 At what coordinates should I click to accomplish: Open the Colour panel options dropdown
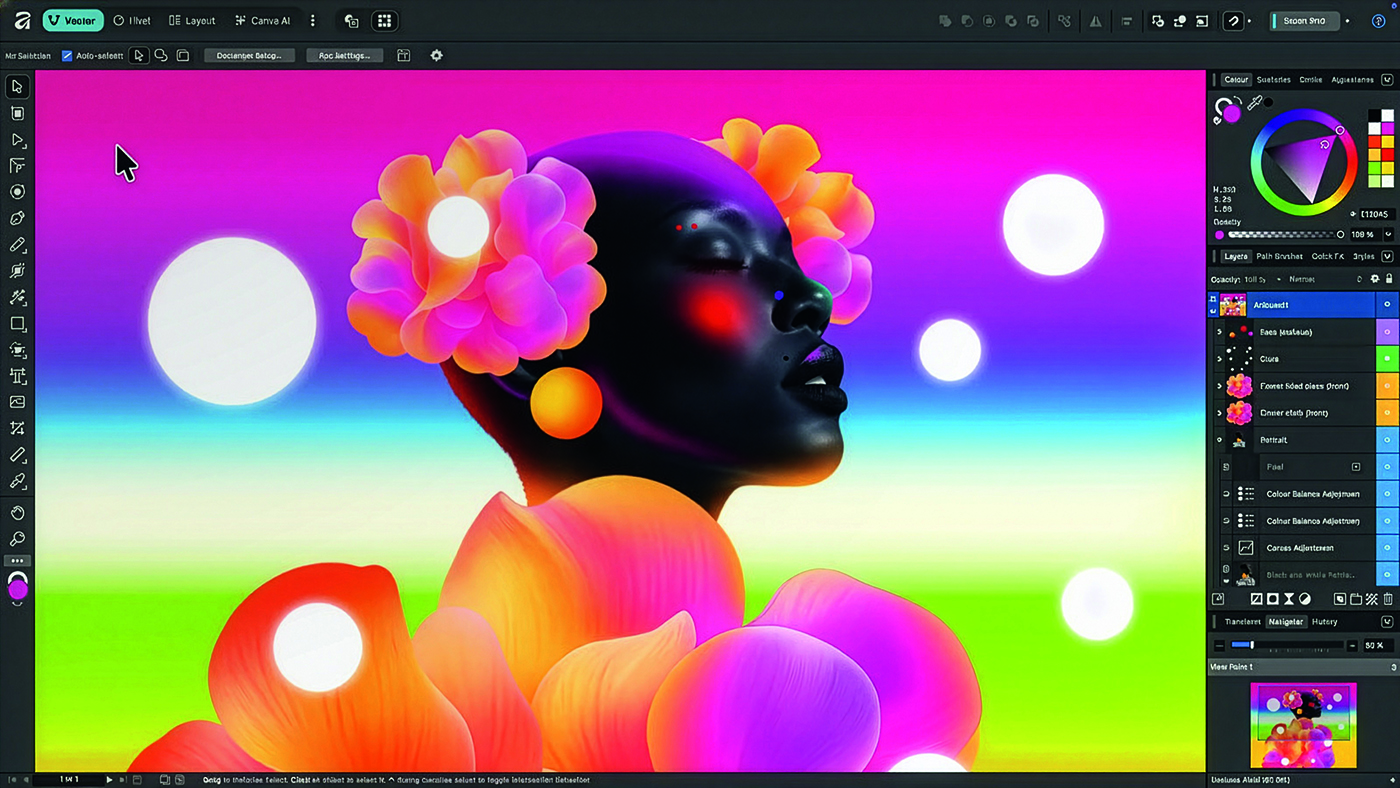1387,80
